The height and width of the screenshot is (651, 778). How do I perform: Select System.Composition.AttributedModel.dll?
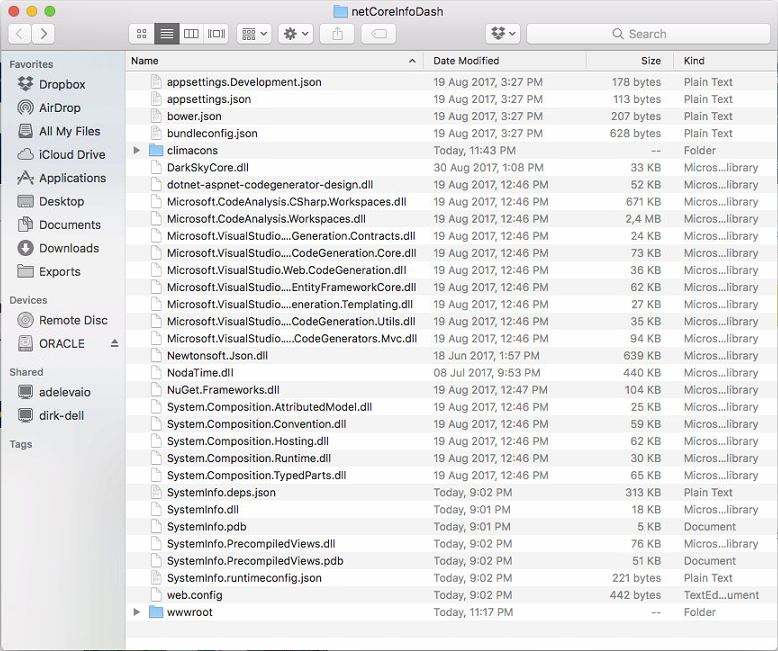coord(452,407)
